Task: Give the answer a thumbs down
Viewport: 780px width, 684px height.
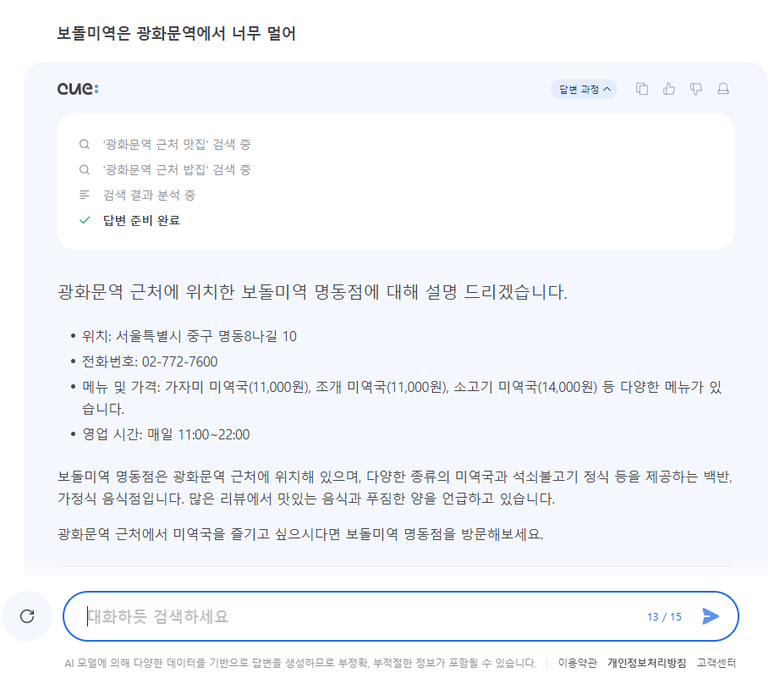Action: (695, 89)
